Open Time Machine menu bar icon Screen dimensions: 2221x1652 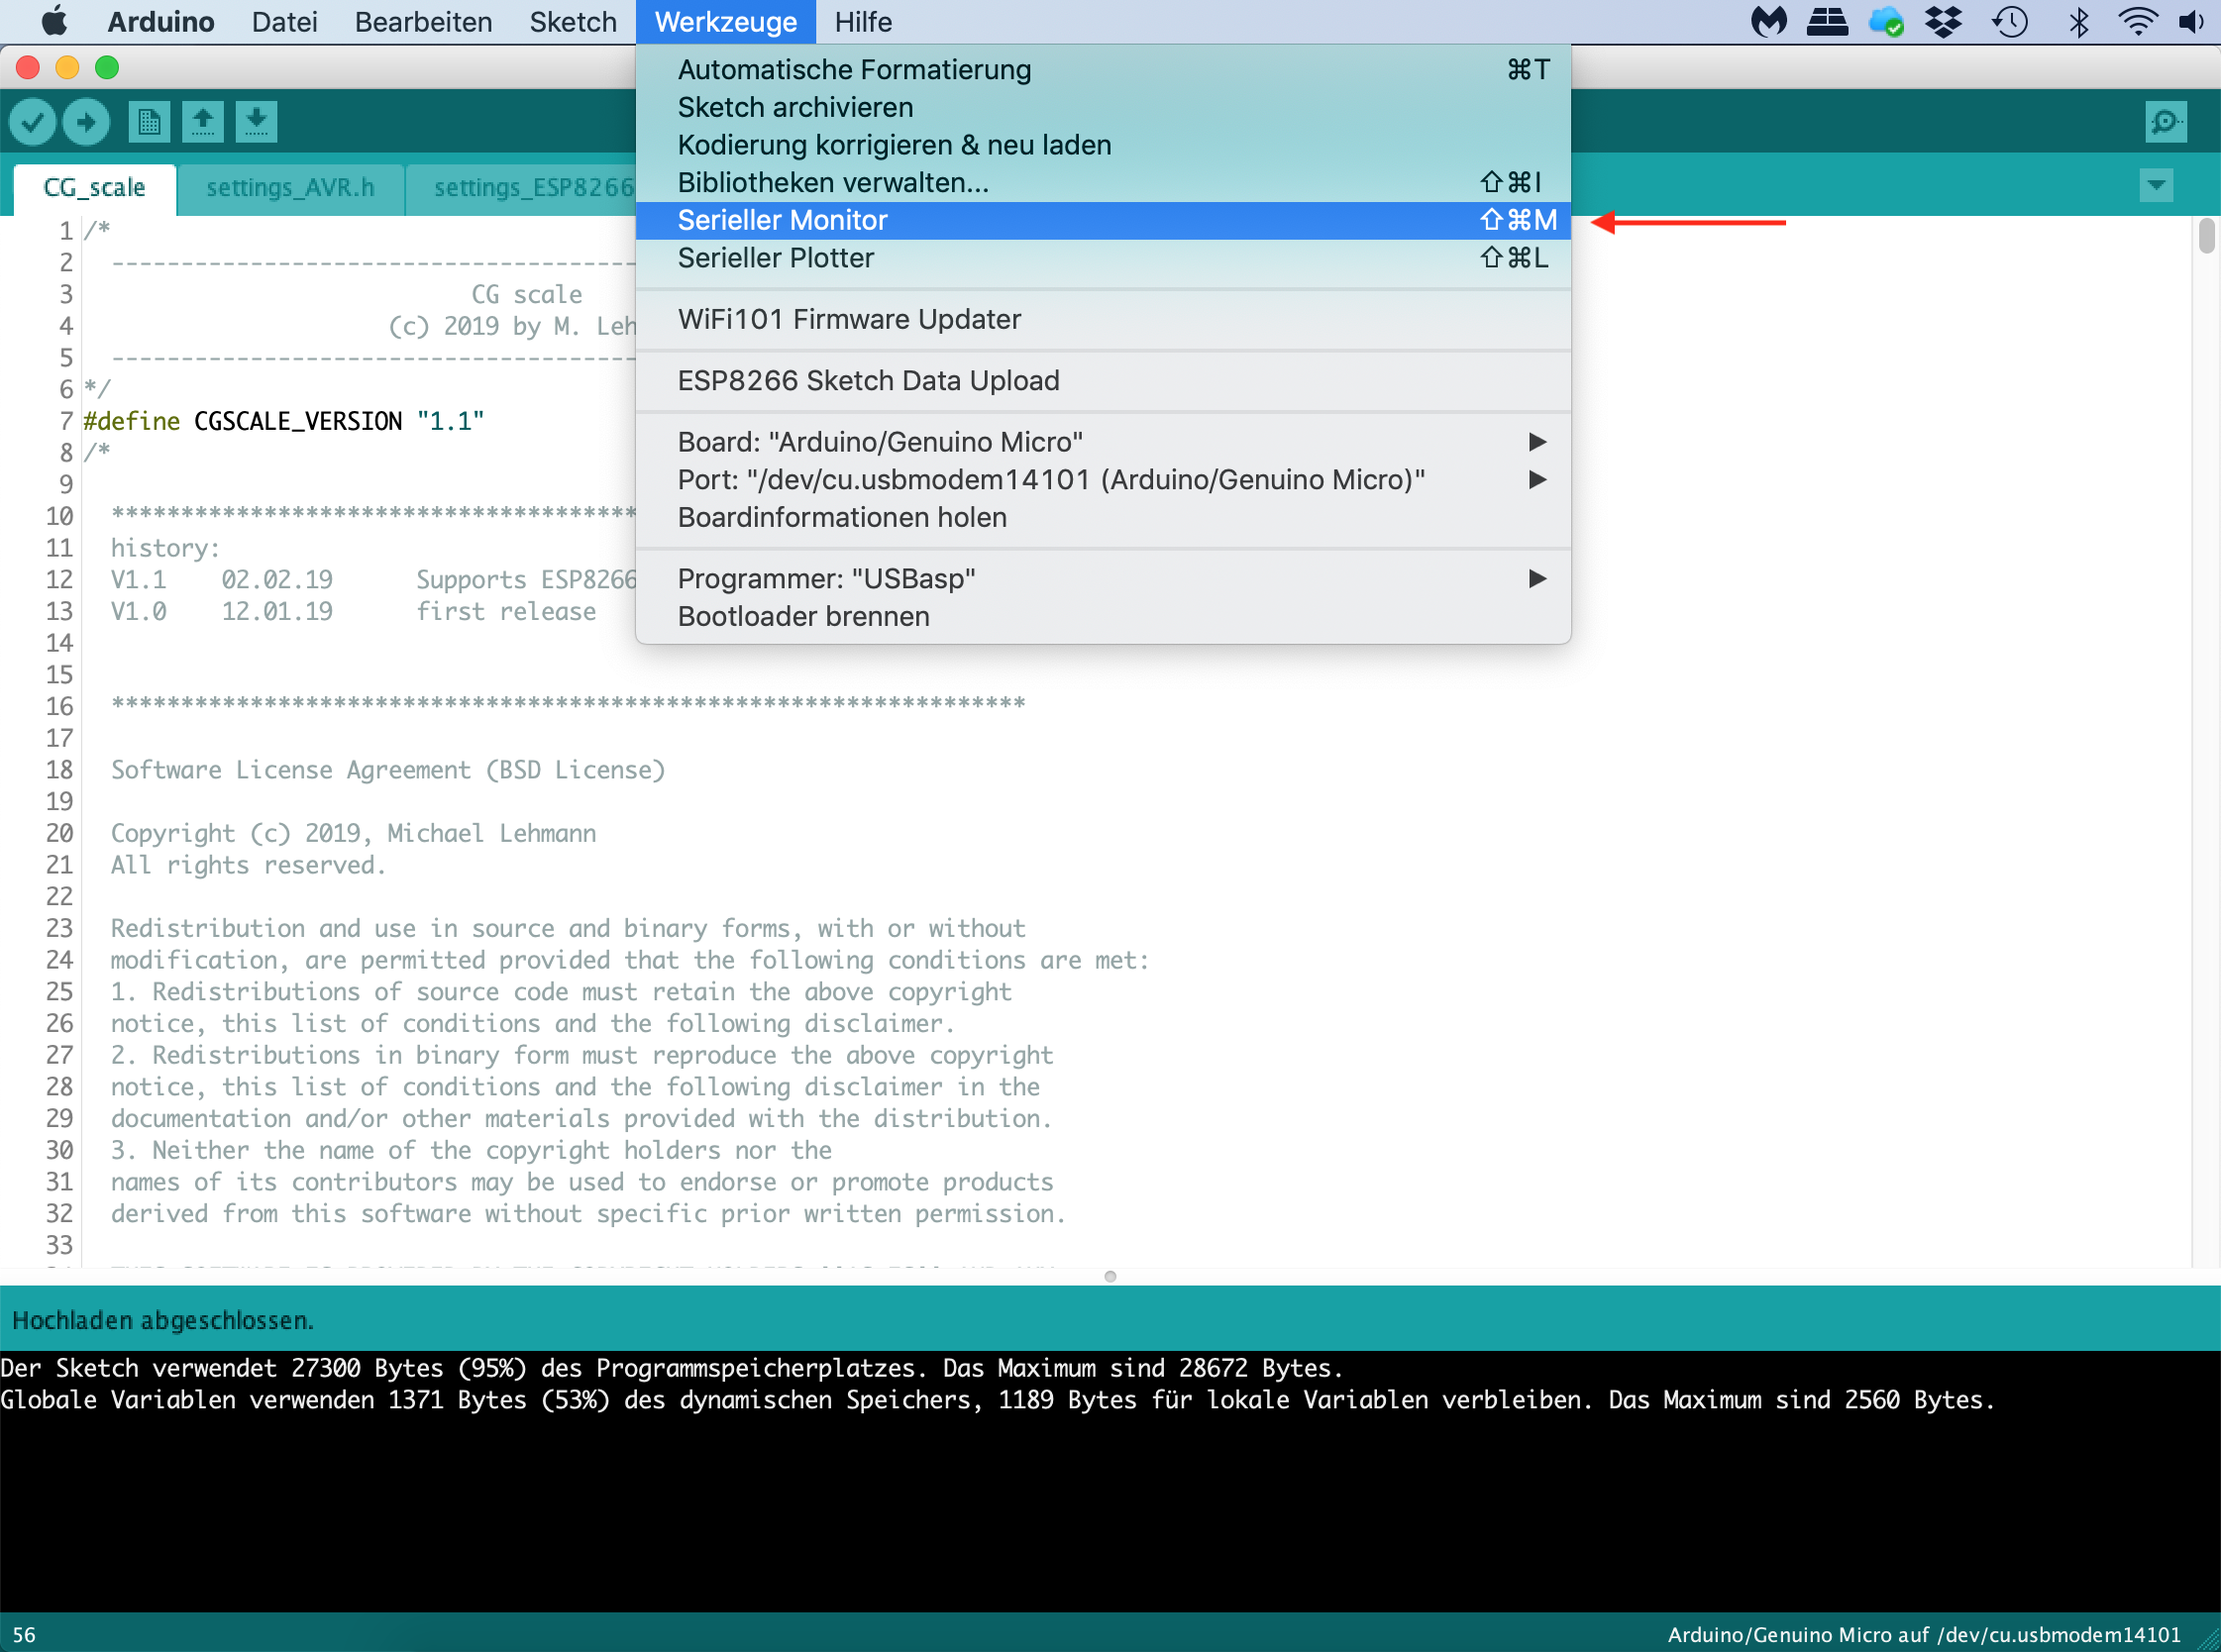point(2010,21)
